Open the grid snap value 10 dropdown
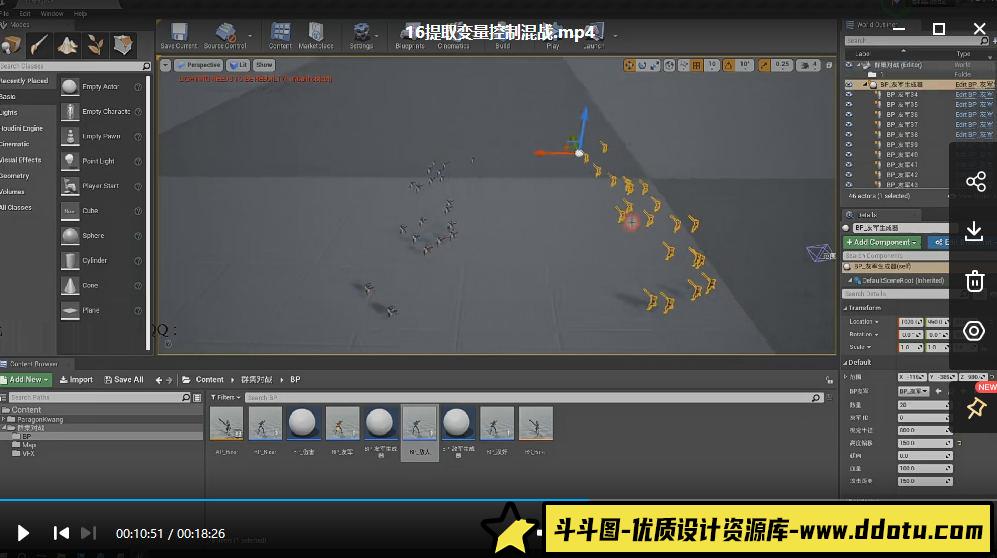 (712, 65)
